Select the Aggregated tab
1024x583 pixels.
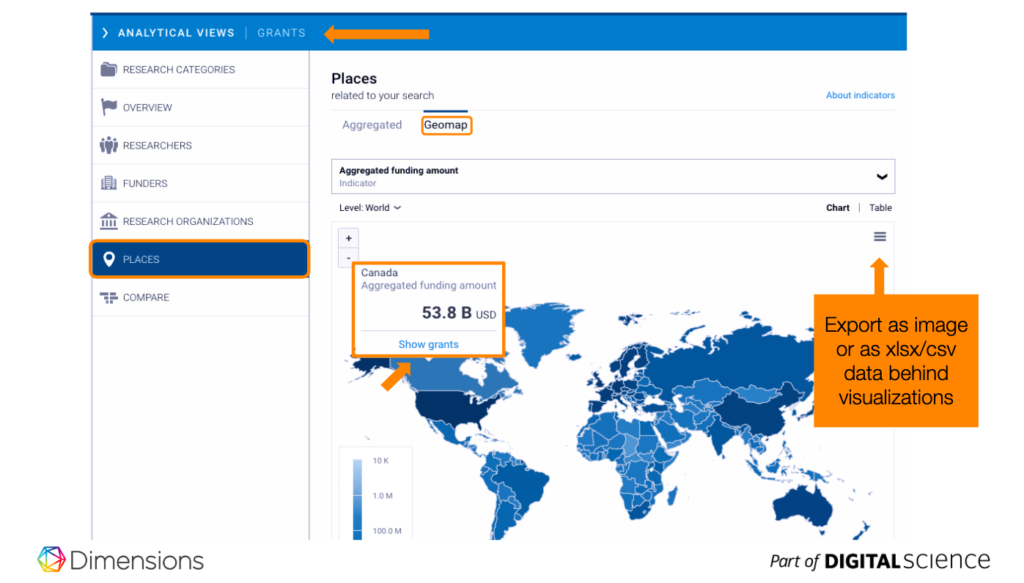[x=372, y=125]
